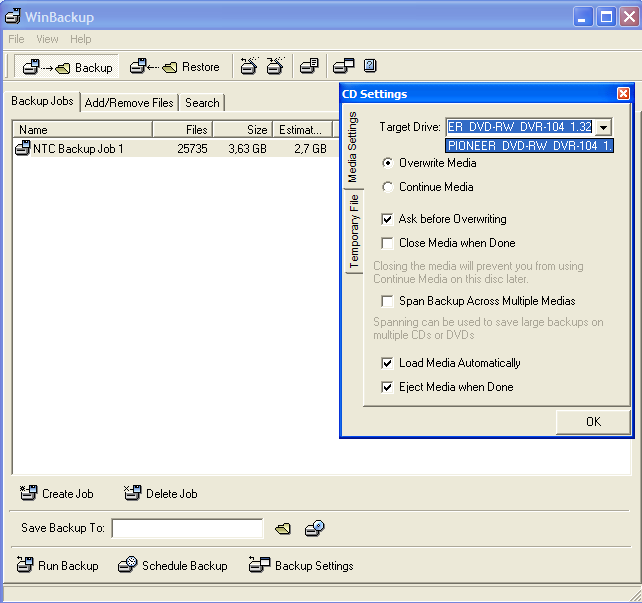This screenshot has height=603, width=642.
Task: Select the Continue Media radio option
Action: [388, 187]
